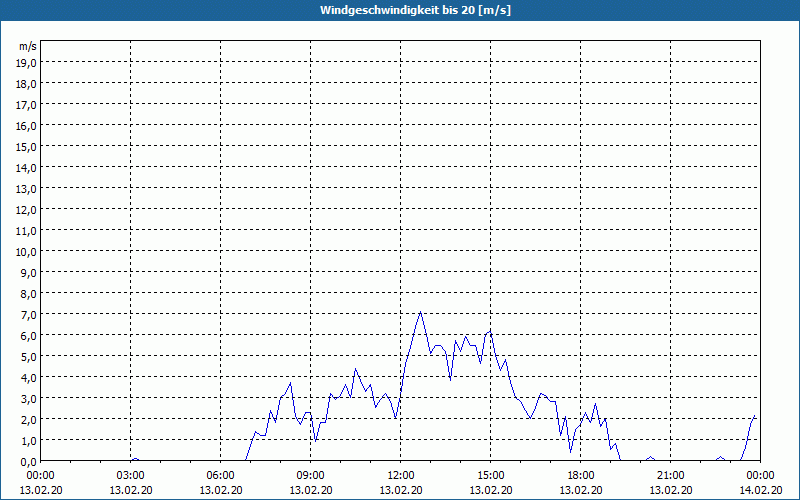The height and width of the screenshot is (500, 800).
Task: Select the "10,0" y-axis label
Action: click(27, 252)
